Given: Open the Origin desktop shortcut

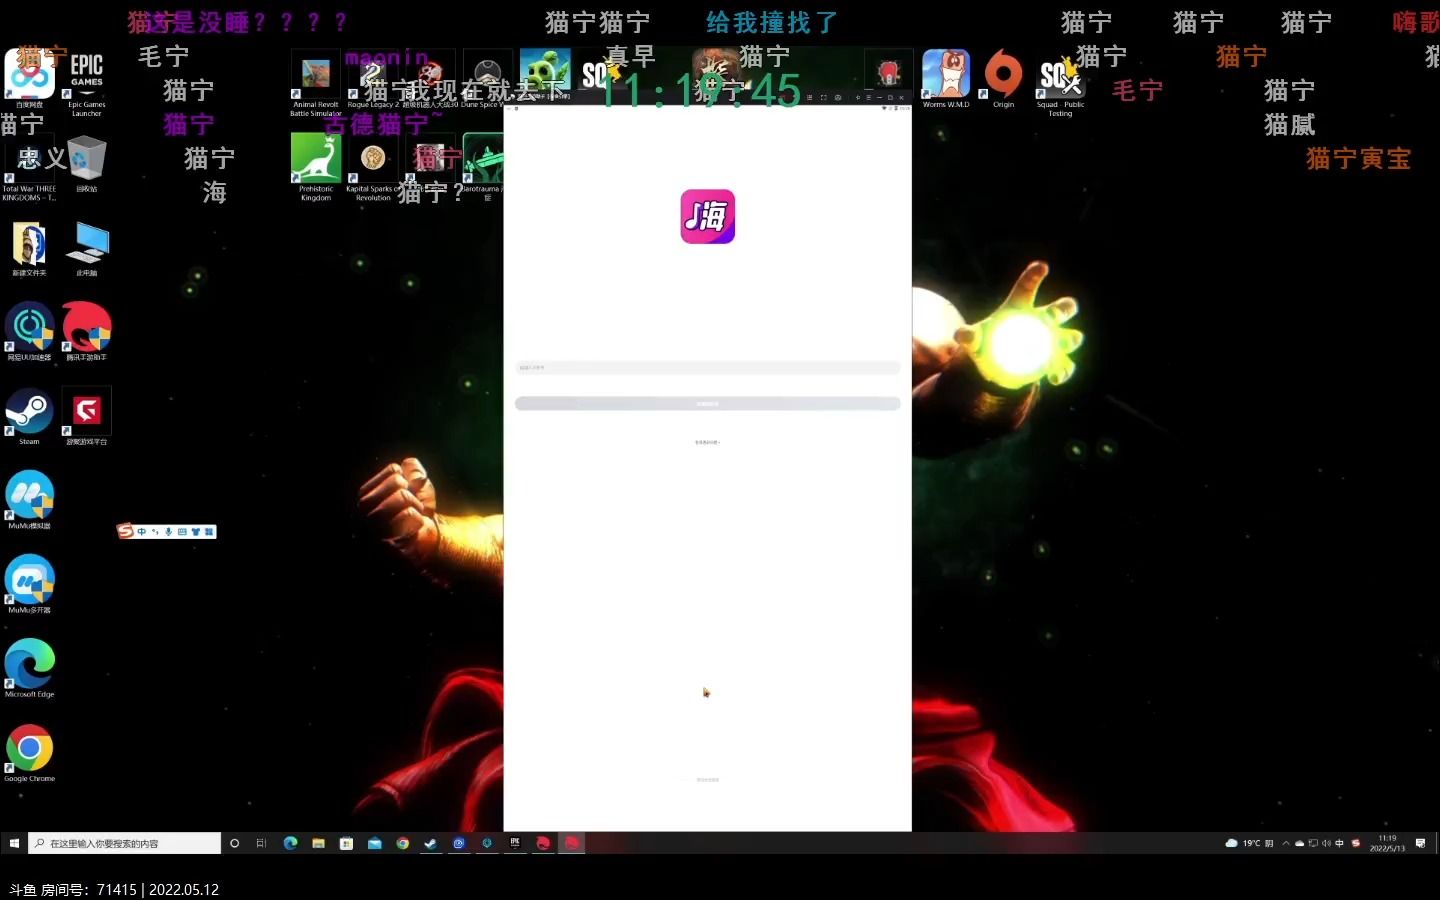Looking at the screenshot, I should point(1003,79).
